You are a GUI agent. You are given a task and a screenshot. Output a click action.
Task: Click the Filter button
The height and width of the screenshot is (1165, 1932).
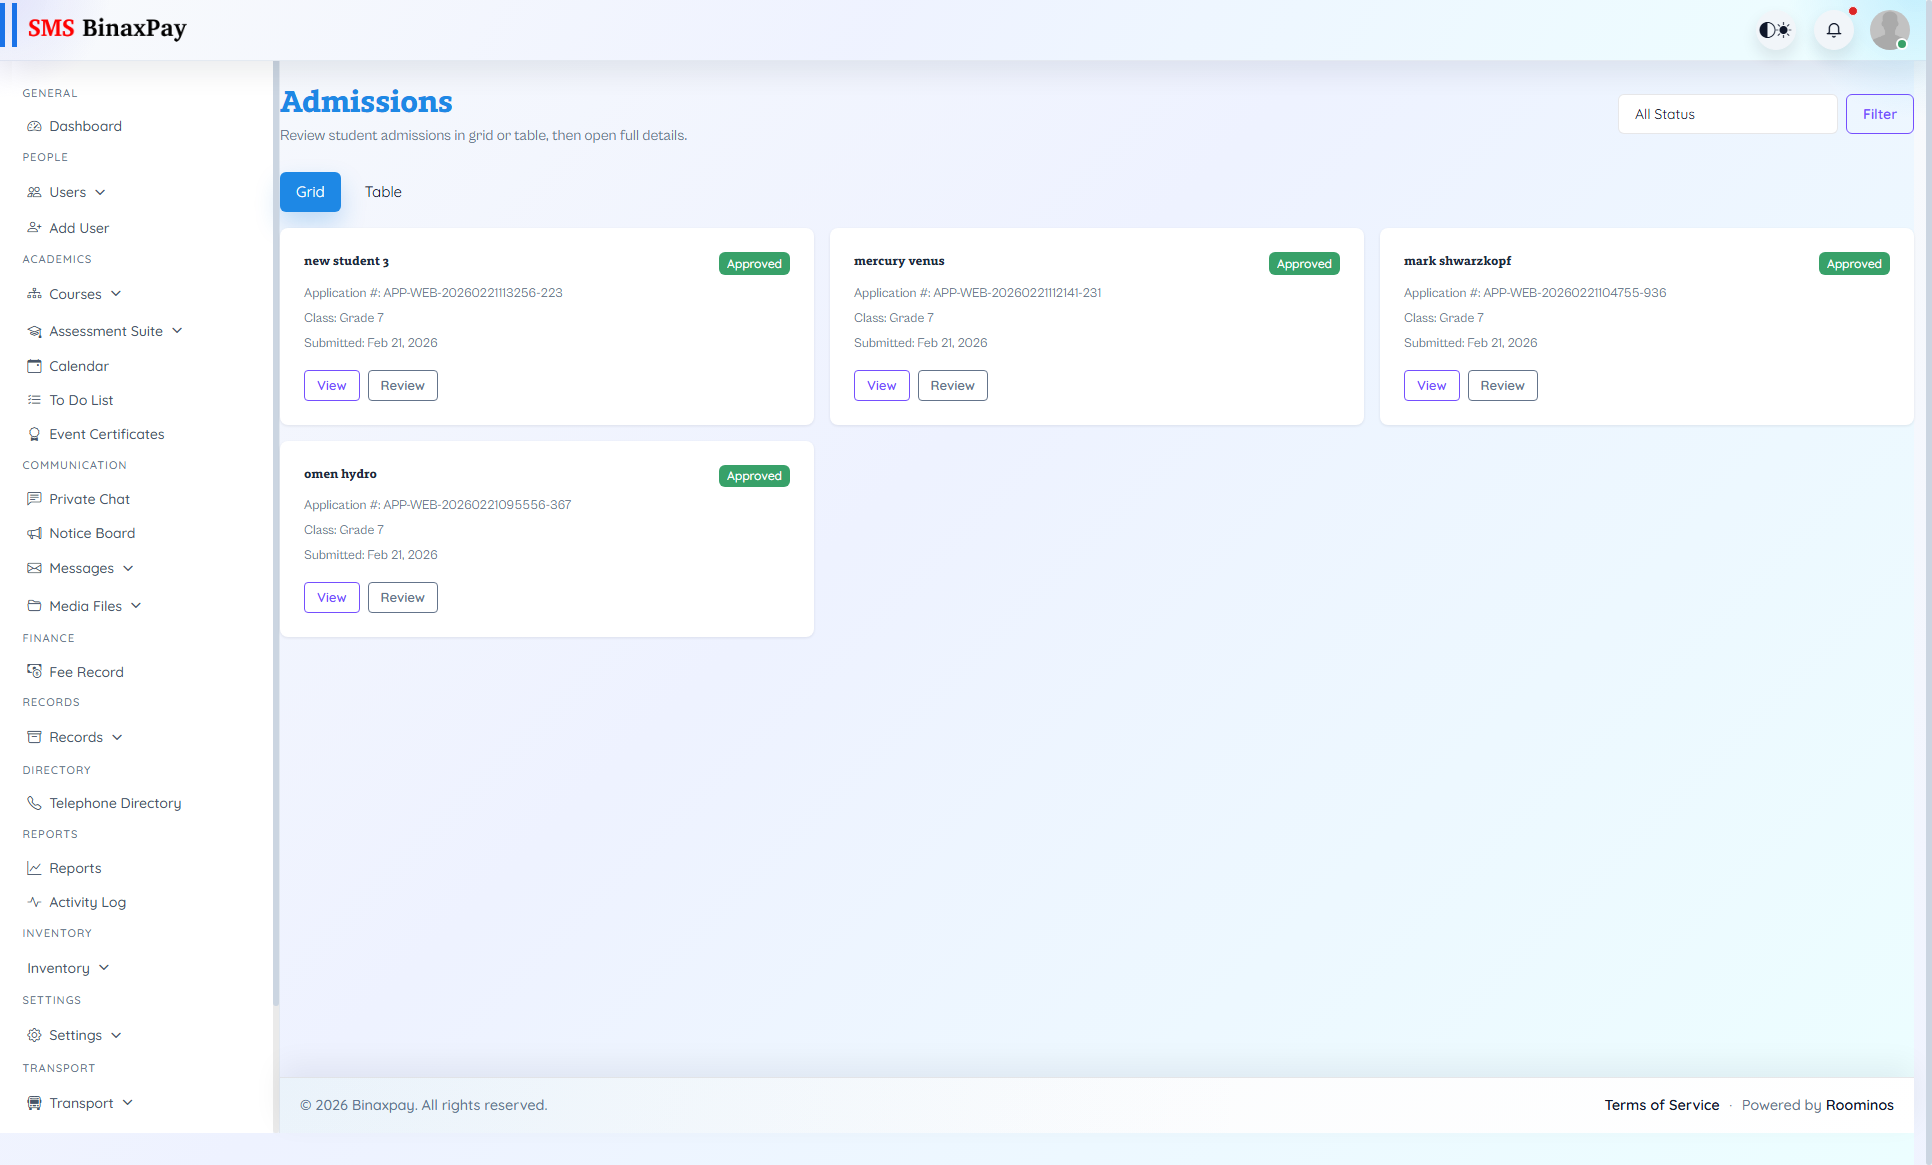(1879, 114)
